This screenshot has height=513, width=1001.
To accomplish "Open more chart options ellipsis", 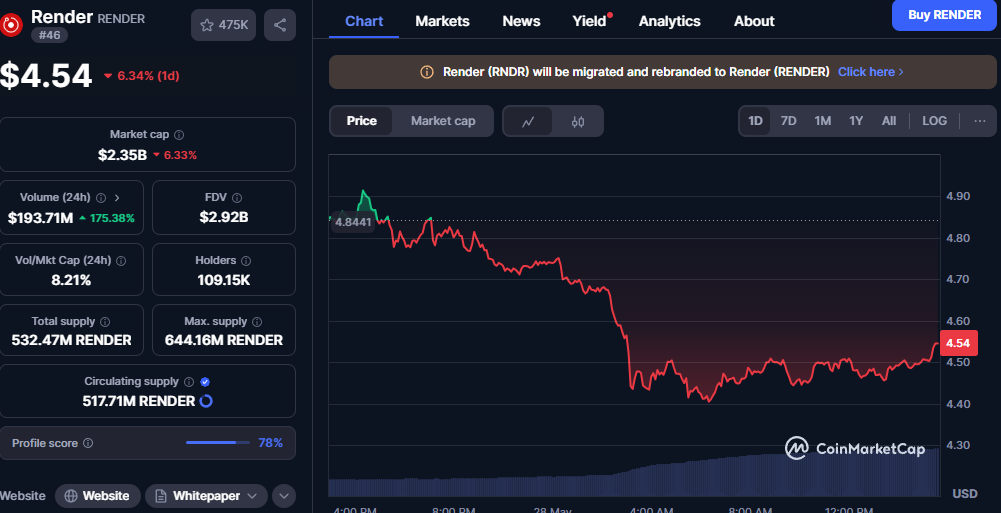I will click(x=980, y=121).
